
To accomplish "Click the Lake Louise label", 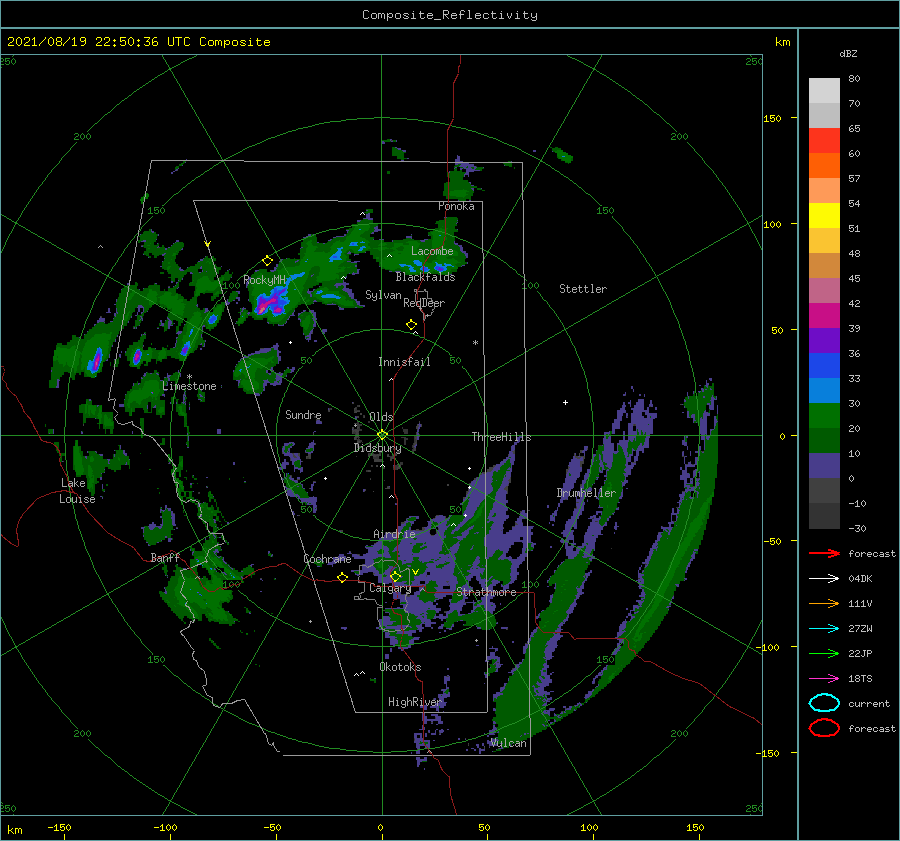I will [77, 491].
